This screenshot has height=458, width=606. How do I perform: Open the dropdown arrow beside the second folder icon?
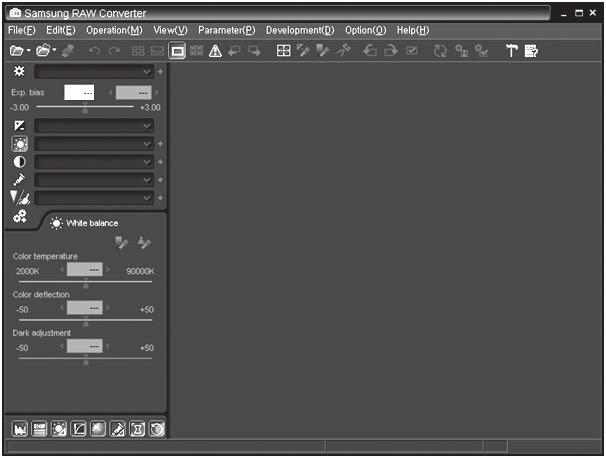point(54,50)
